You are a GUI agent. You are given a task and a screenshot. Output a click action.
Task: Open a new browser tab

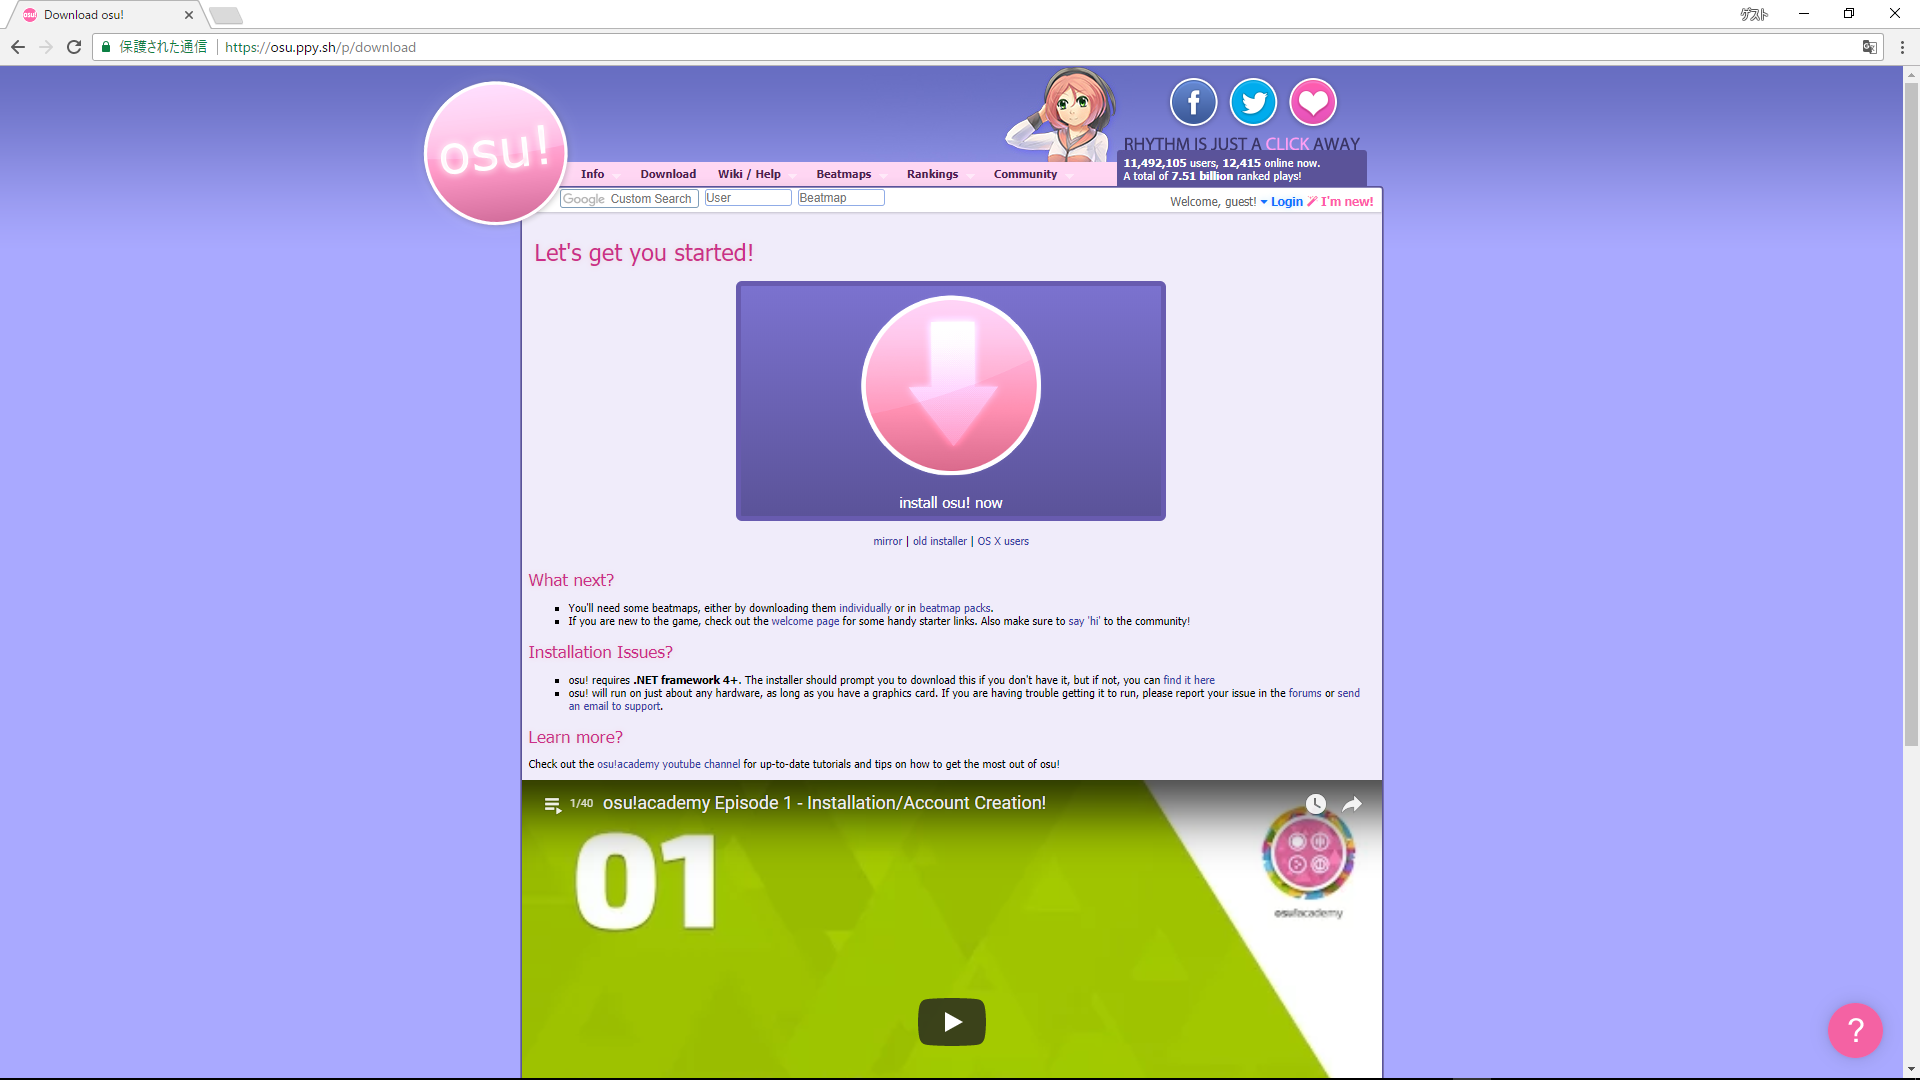[x=226, y=15]
